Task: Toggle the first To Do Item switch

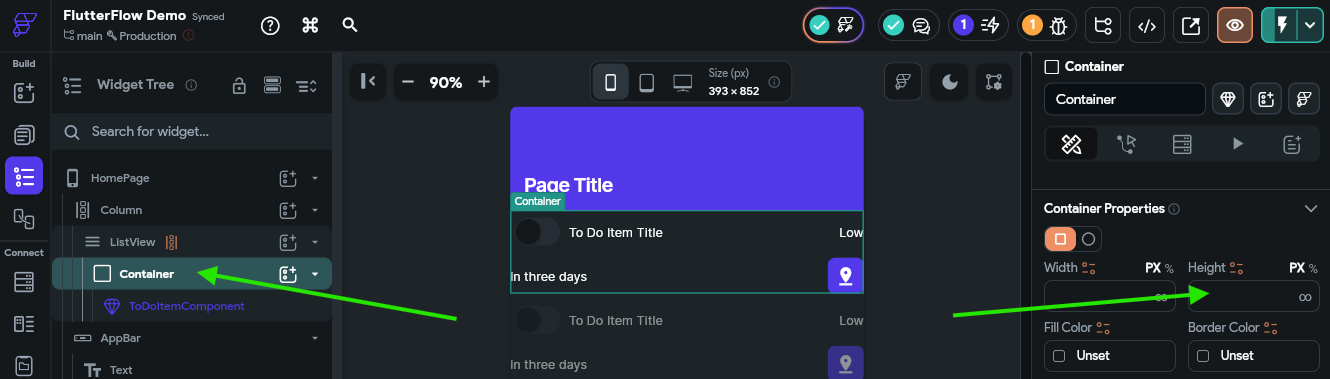Action: 537,232
